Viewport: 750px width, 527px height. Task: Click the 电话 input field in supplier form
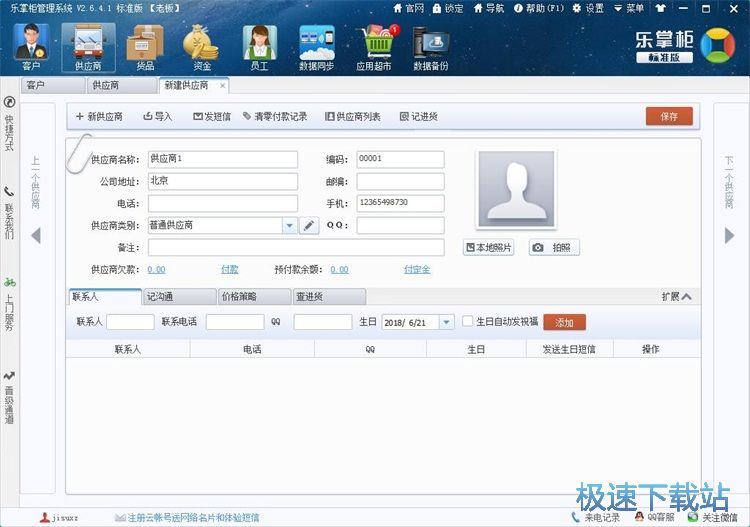point(223,203)
